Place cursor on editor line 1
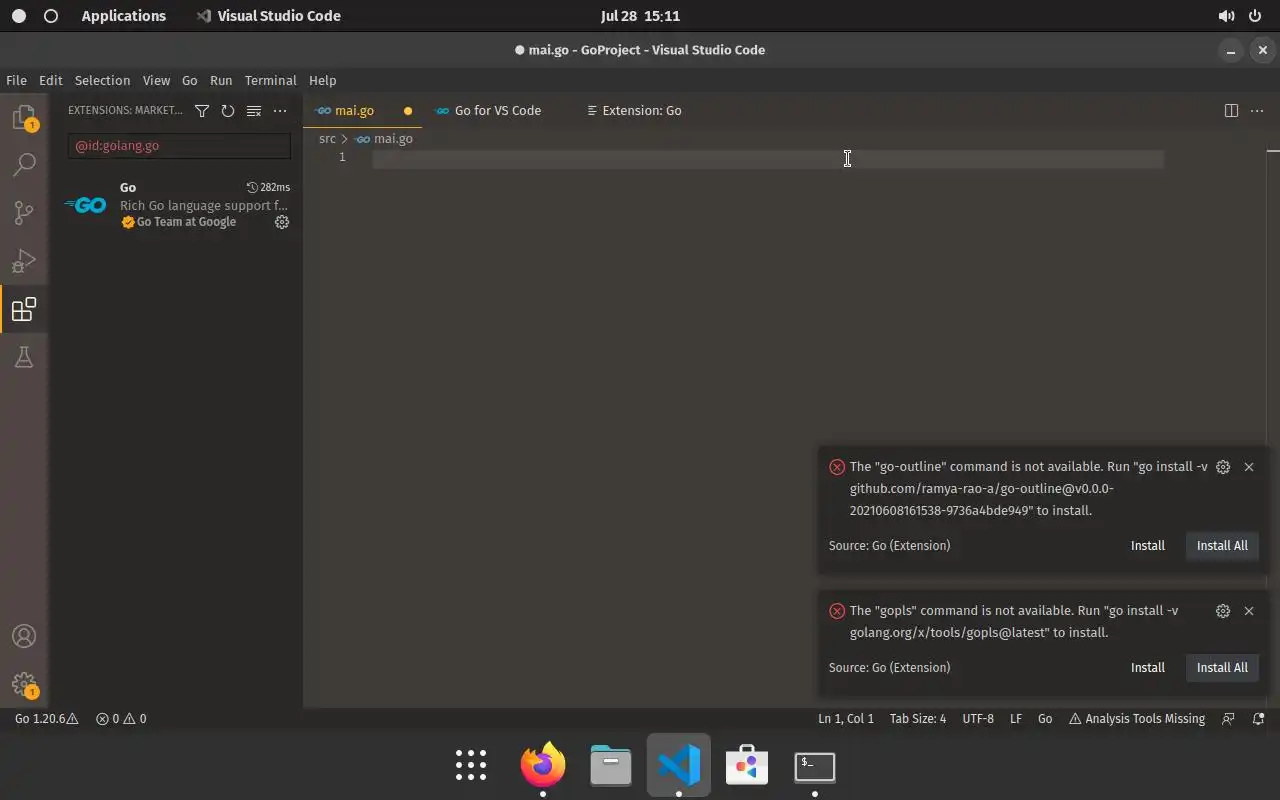 [x=767, y=158]
